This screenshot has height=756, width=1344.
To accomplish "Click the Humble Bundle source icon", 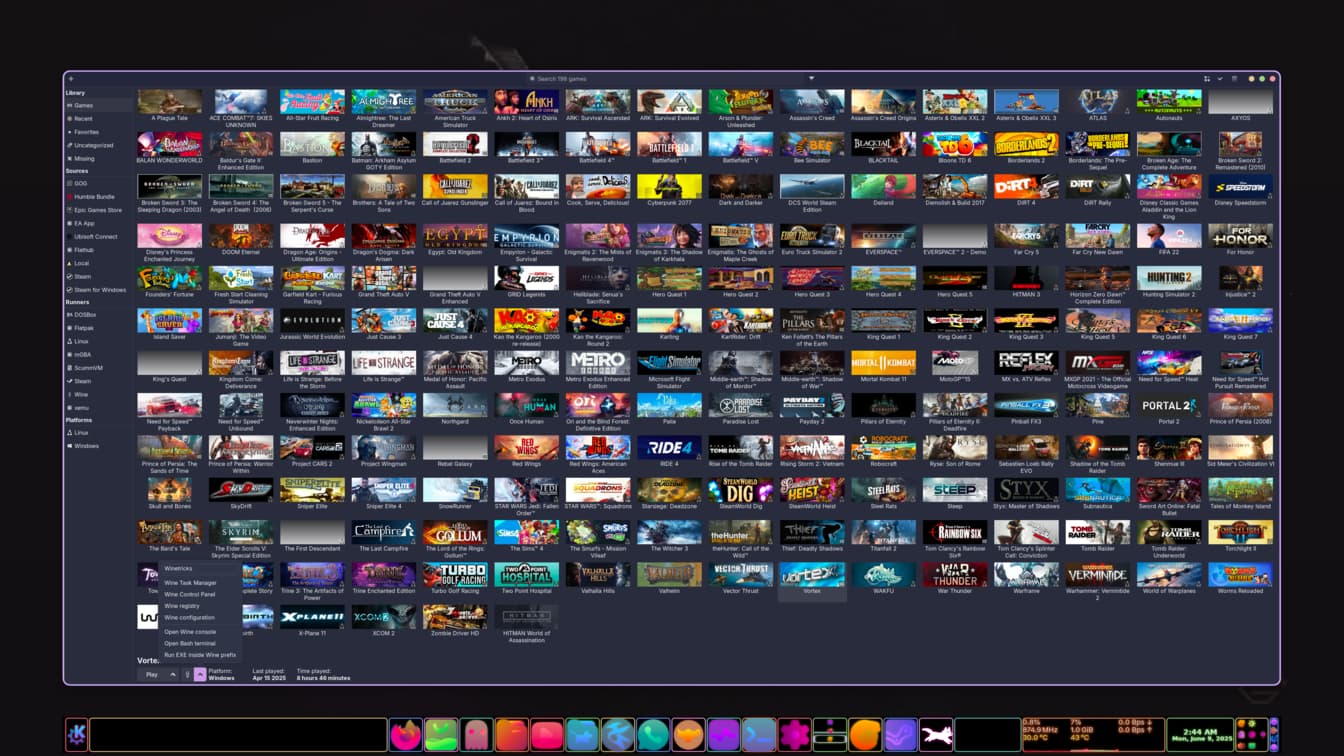I will pyautogui.click(x=69, y=197).
